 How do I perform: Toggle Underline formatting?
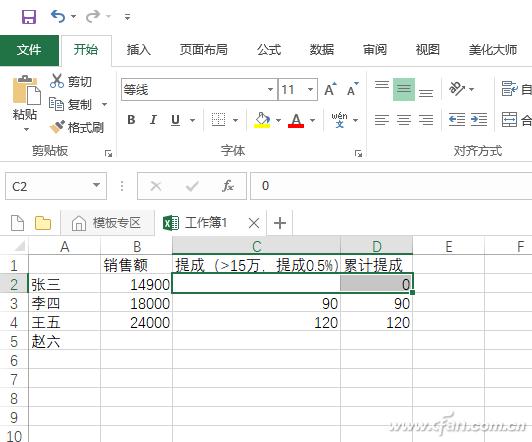tap(175, 120)
